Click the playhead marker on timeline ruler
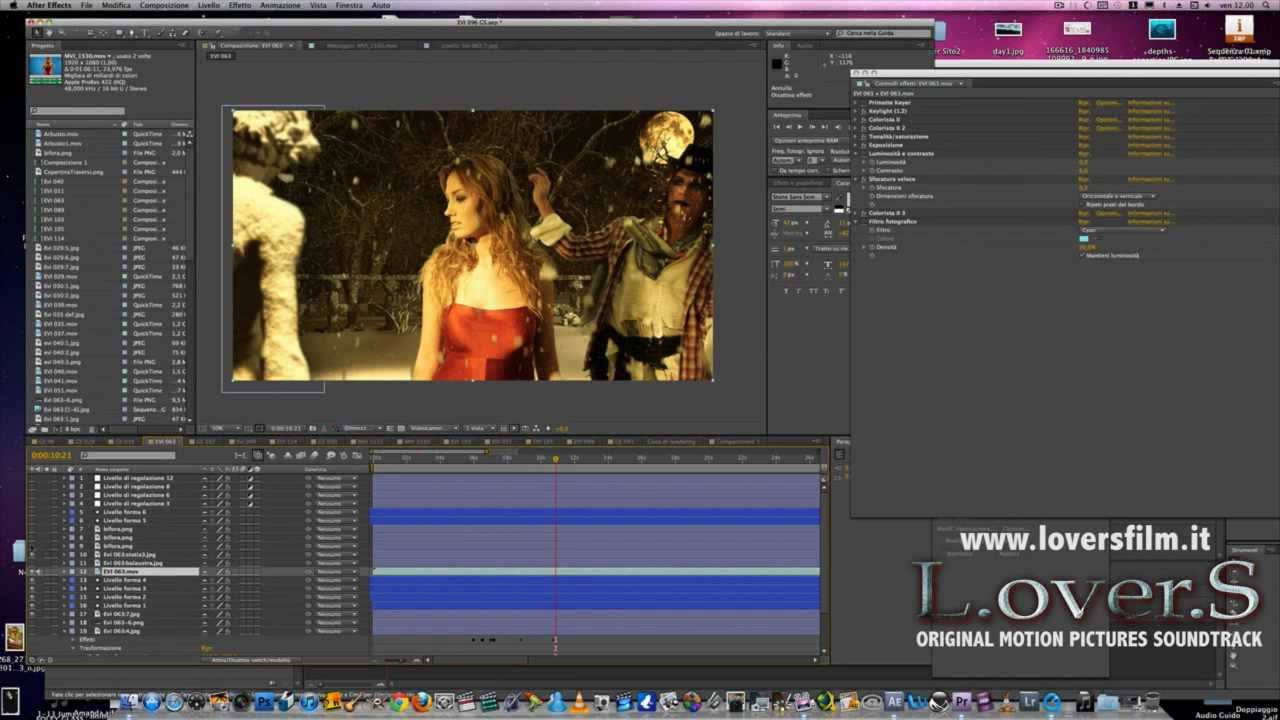The height and width of the screenshot is (720, 1280). (556, 458)
